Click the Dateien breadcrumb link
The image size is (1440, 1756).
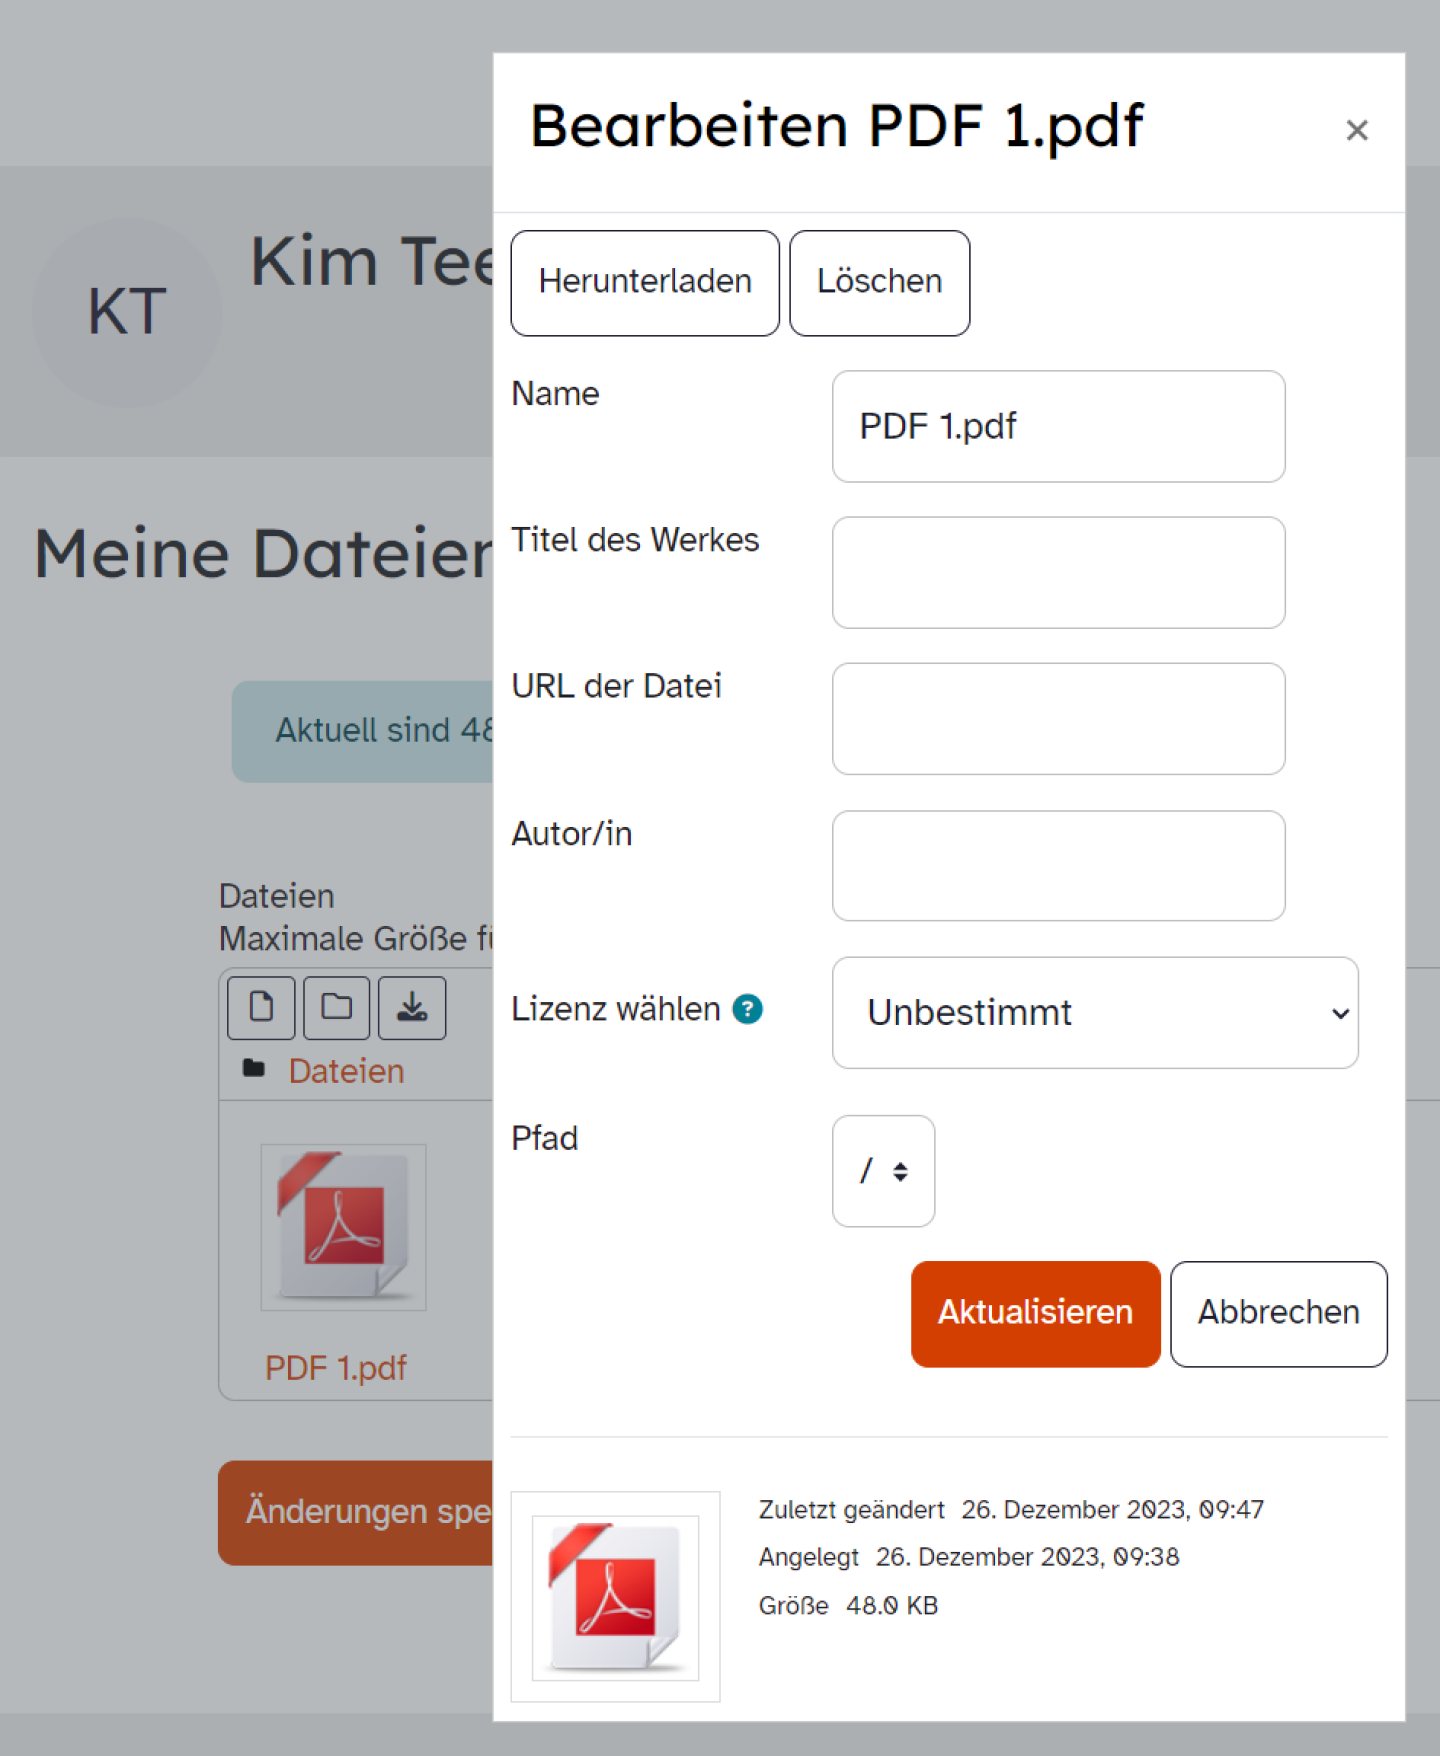[x=345, y=1069]
